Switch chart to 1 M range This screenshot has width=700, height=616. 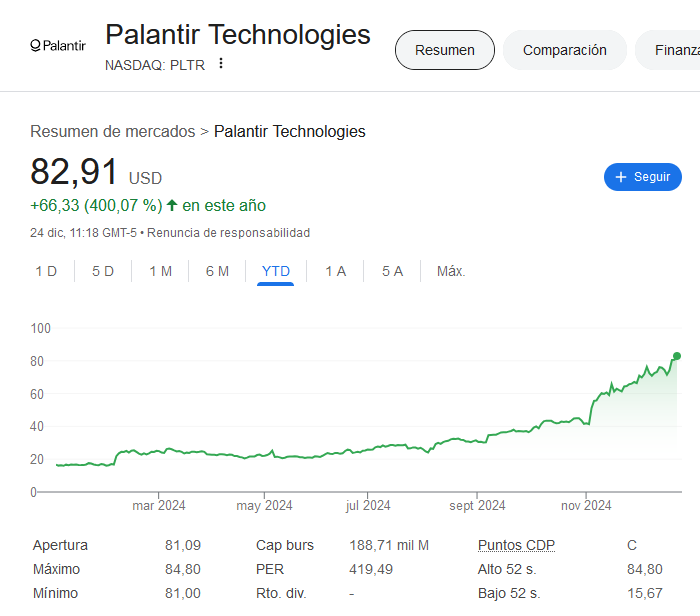tap(160, 271)
